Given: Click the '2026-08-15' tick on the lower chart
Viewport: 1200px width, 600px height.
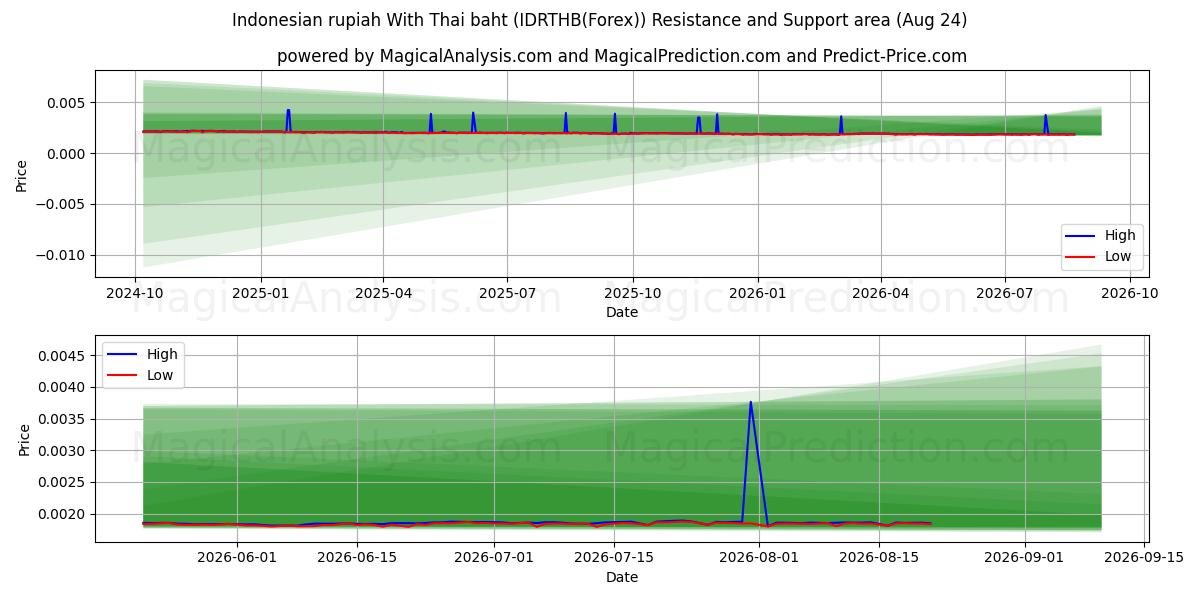Looking at the screenshot, I should pyautogui.click(x=879, y=558).
